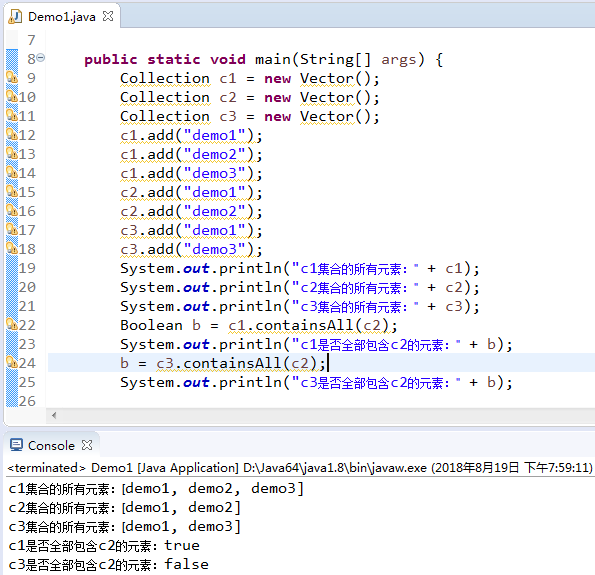The width and height of the screenshot is (595, 575).
Task: Click the console result line ending with true
Action: 104,545
